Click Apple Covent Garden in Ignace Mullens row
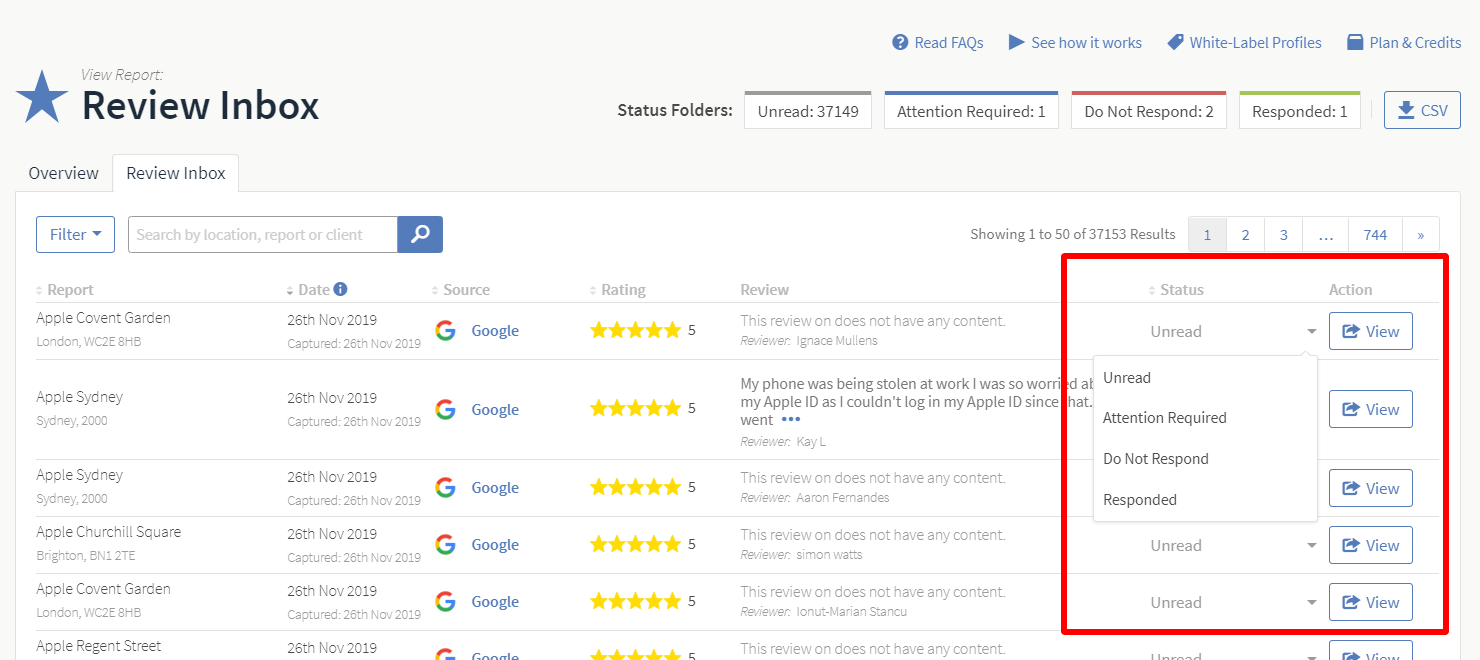Image resolution: width=1480 pixels, height=660 pixels. [103, 318]
